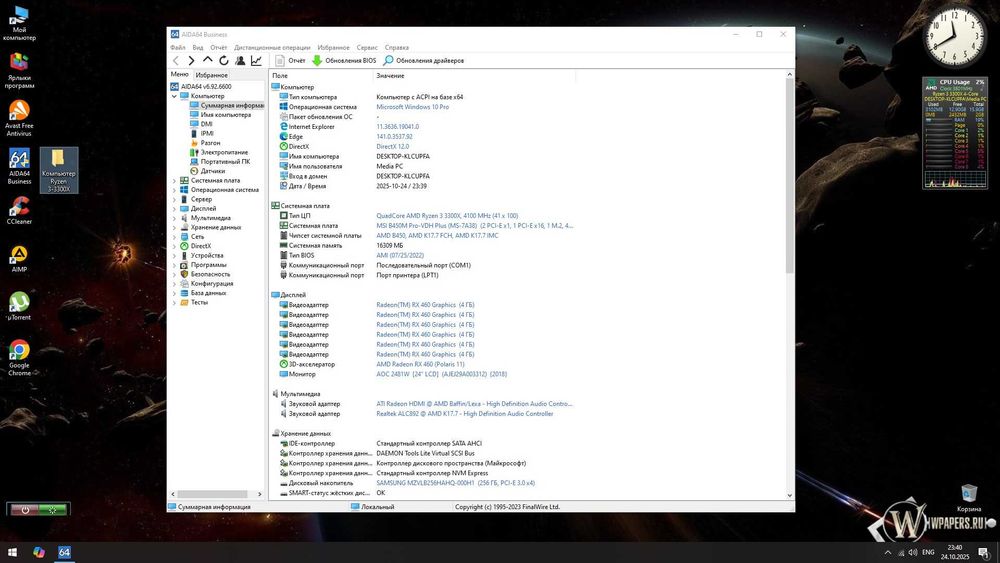Expand the Операционная система tree node
Viewport: 1000px width, 563px height.
(174, 190)
